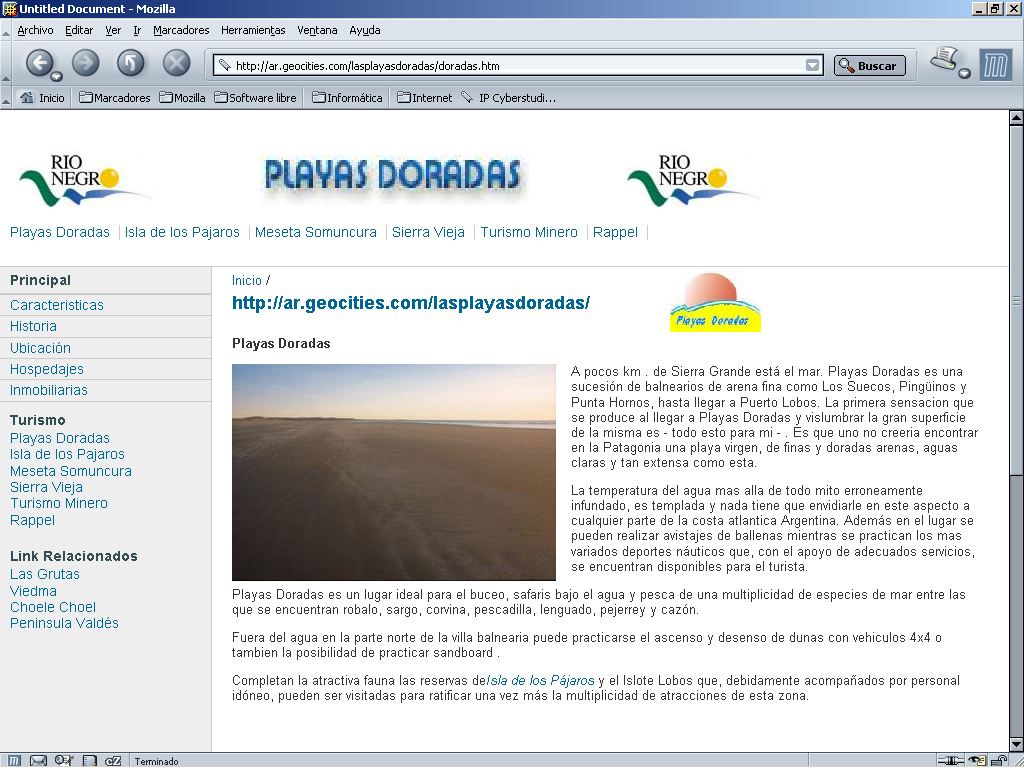
Task: Click the beach photo in the article
Action: click(393, 472)
